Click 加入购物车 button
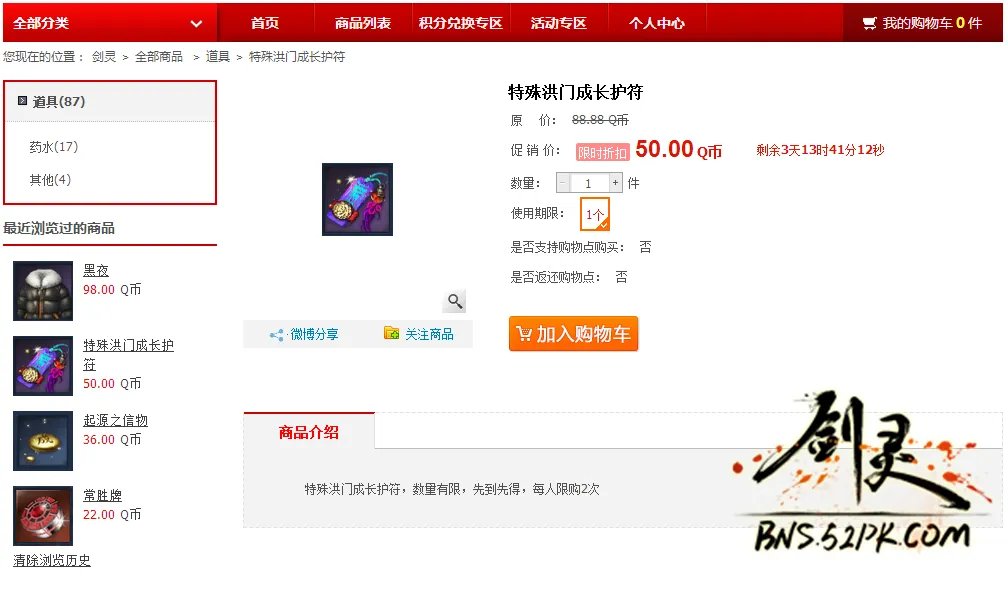The image size is (1008, 597). tap(573, 334)
